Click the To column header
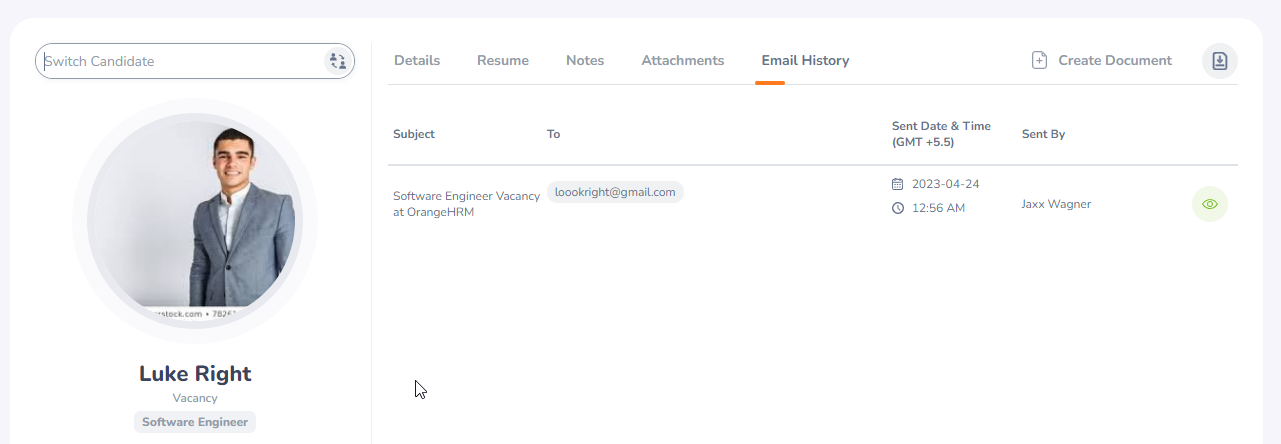The height and width of the screenshot is (444, 1281). pyautogui.click(x=553, y=134)
